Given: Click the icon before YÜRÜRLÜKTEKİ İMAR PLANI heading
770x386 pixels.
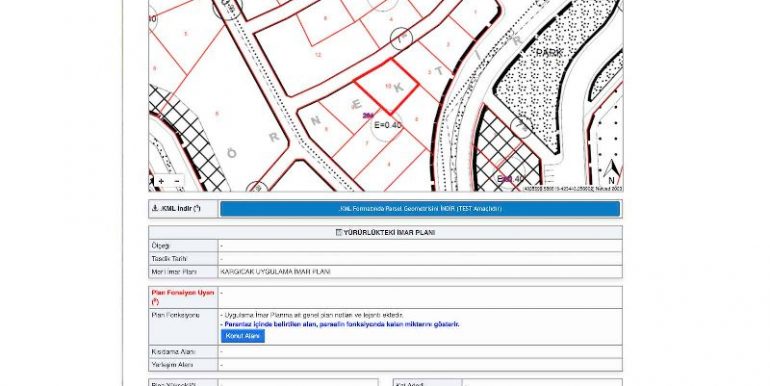Looking at the screenshot, I should [339, 232].
